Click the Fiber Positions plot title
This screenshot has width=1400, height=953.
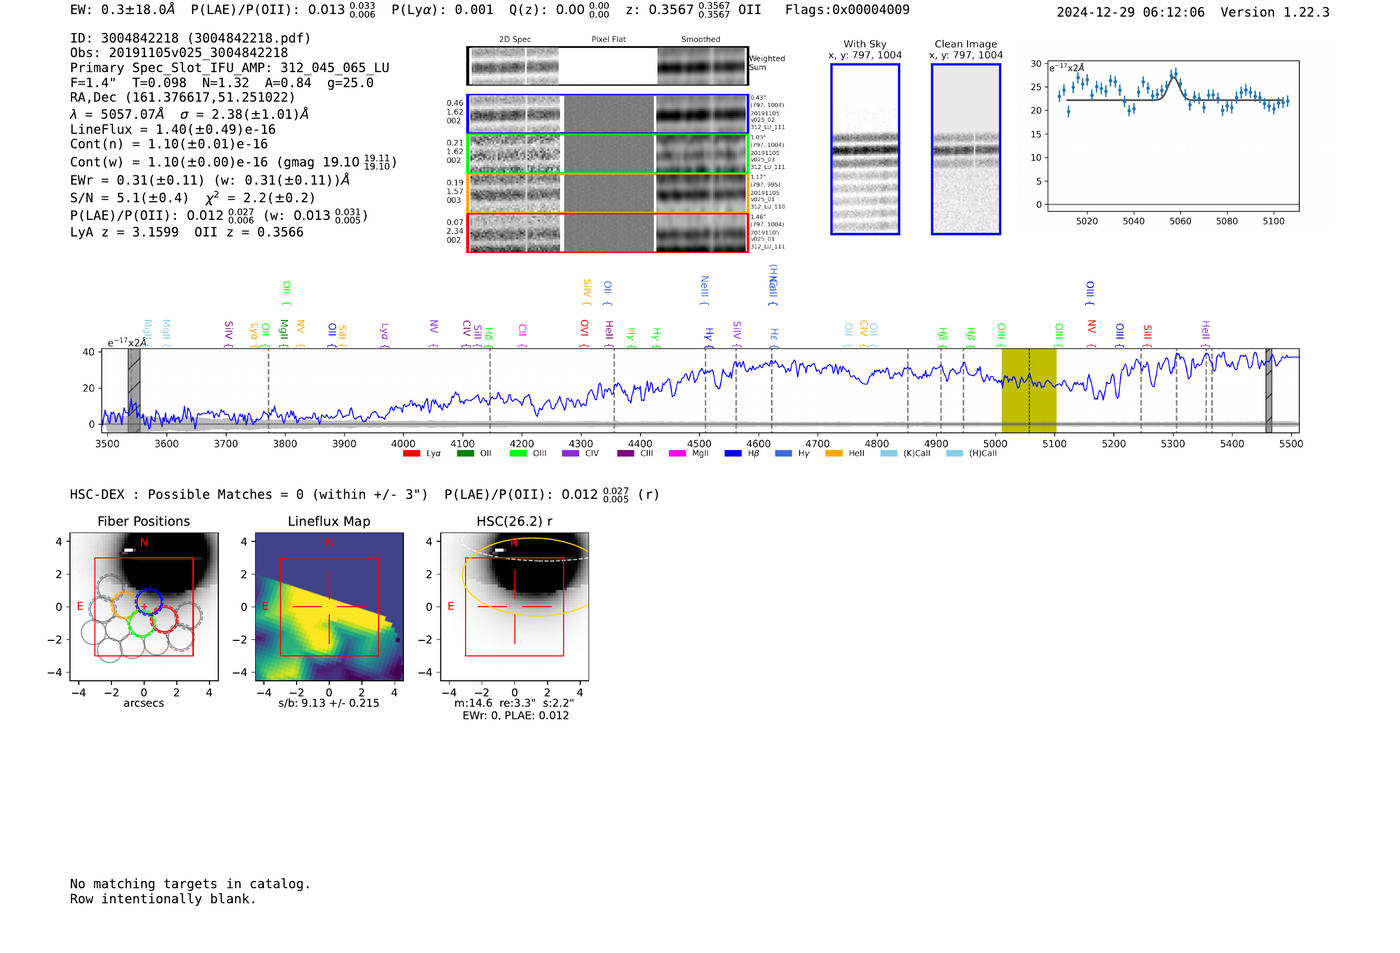pos(144,521)
